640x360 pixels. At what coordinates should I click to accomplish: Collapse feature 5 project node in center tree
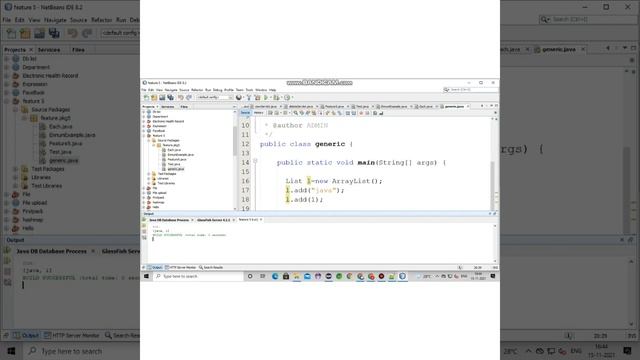pos(144,136)
